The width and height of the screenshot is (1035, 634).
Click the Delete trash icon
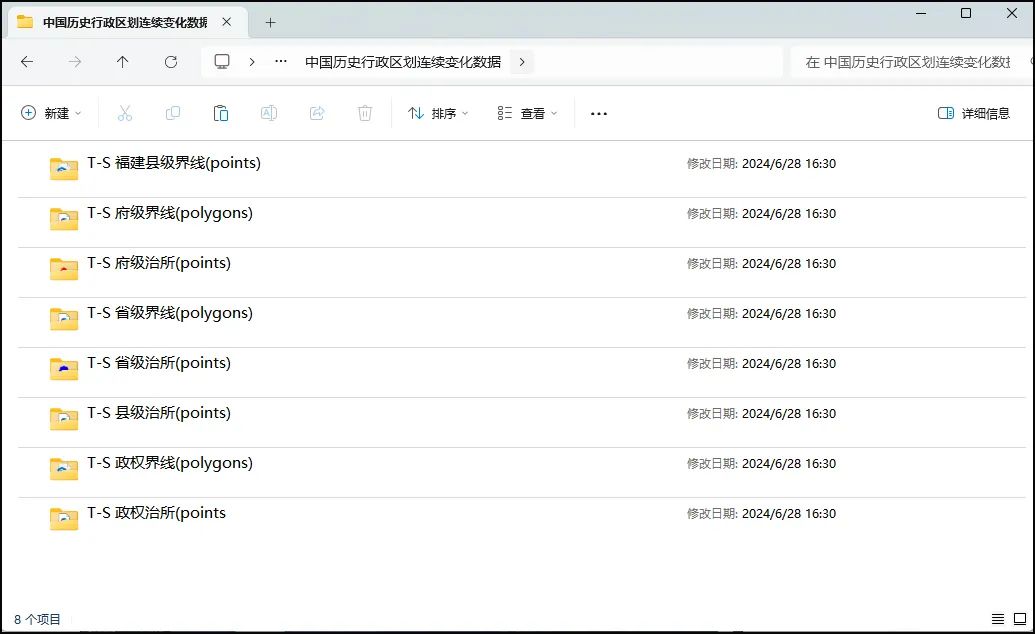pyautogui.click(x=365, y=113)
